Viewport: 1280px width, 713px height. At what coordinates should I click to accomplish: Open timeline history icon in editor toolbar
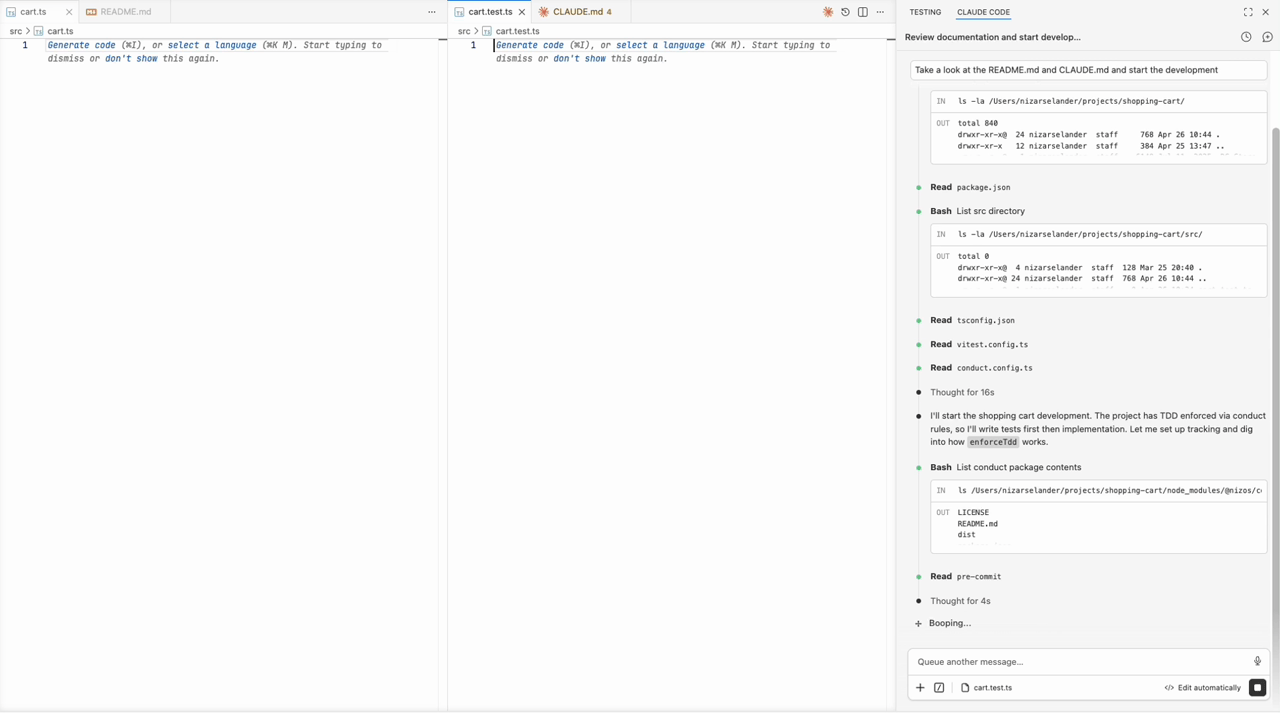845,12
